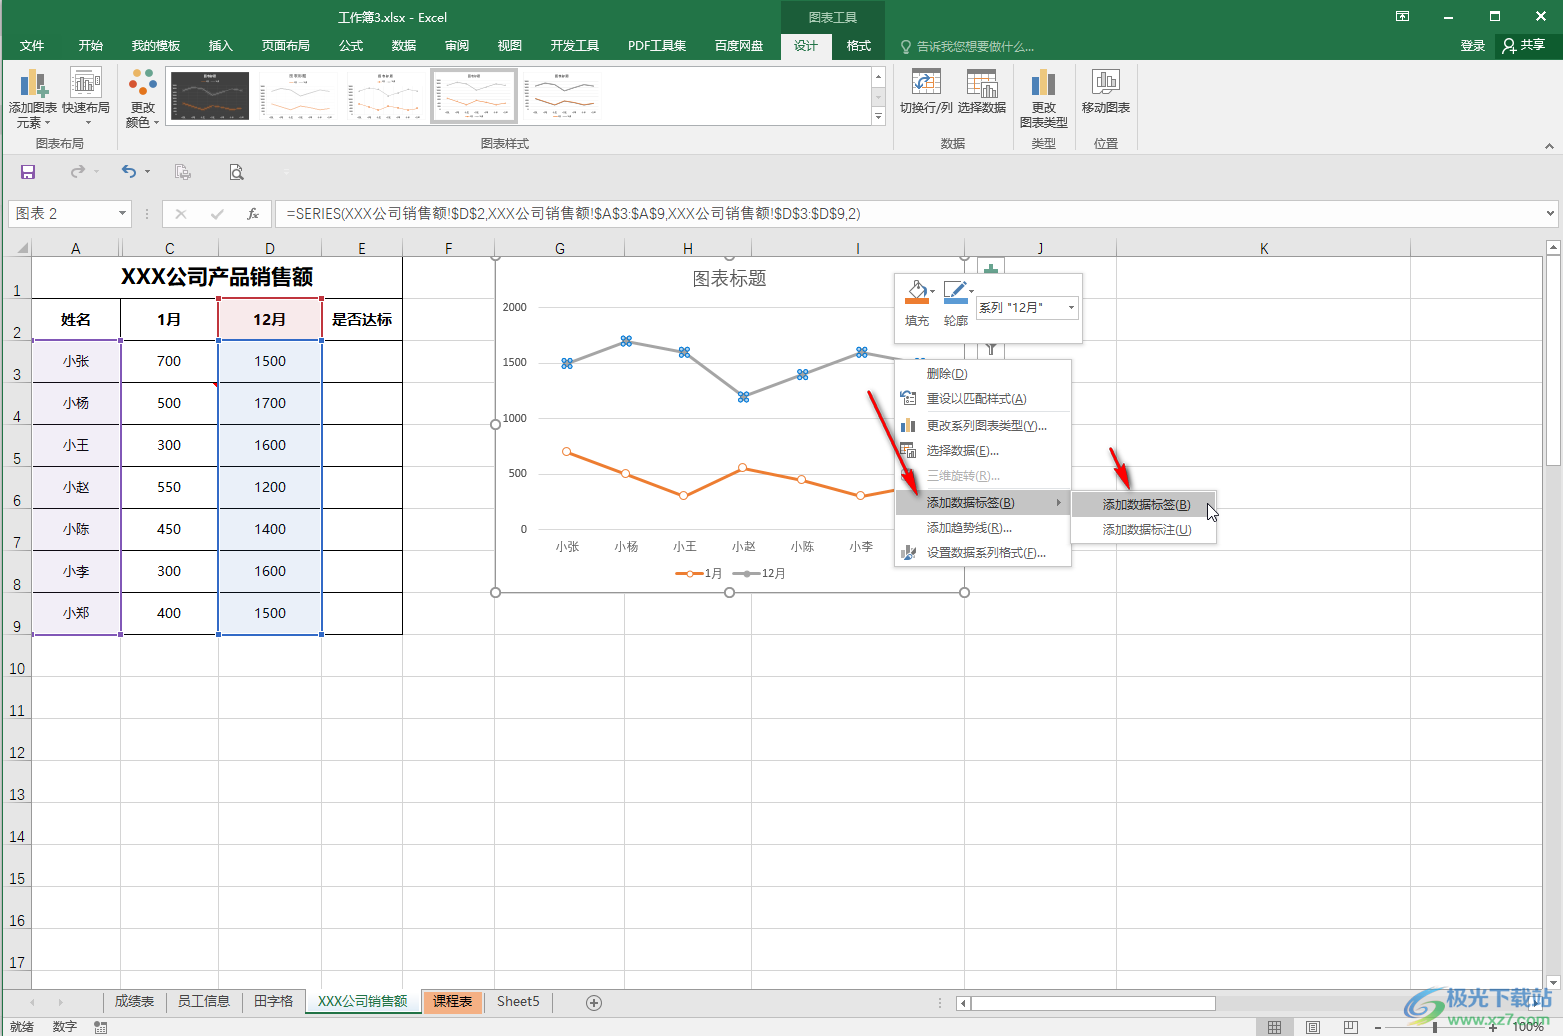
Task: Click Select Data (选择数据) ribbon button
Action: click(x=982, y=92)
